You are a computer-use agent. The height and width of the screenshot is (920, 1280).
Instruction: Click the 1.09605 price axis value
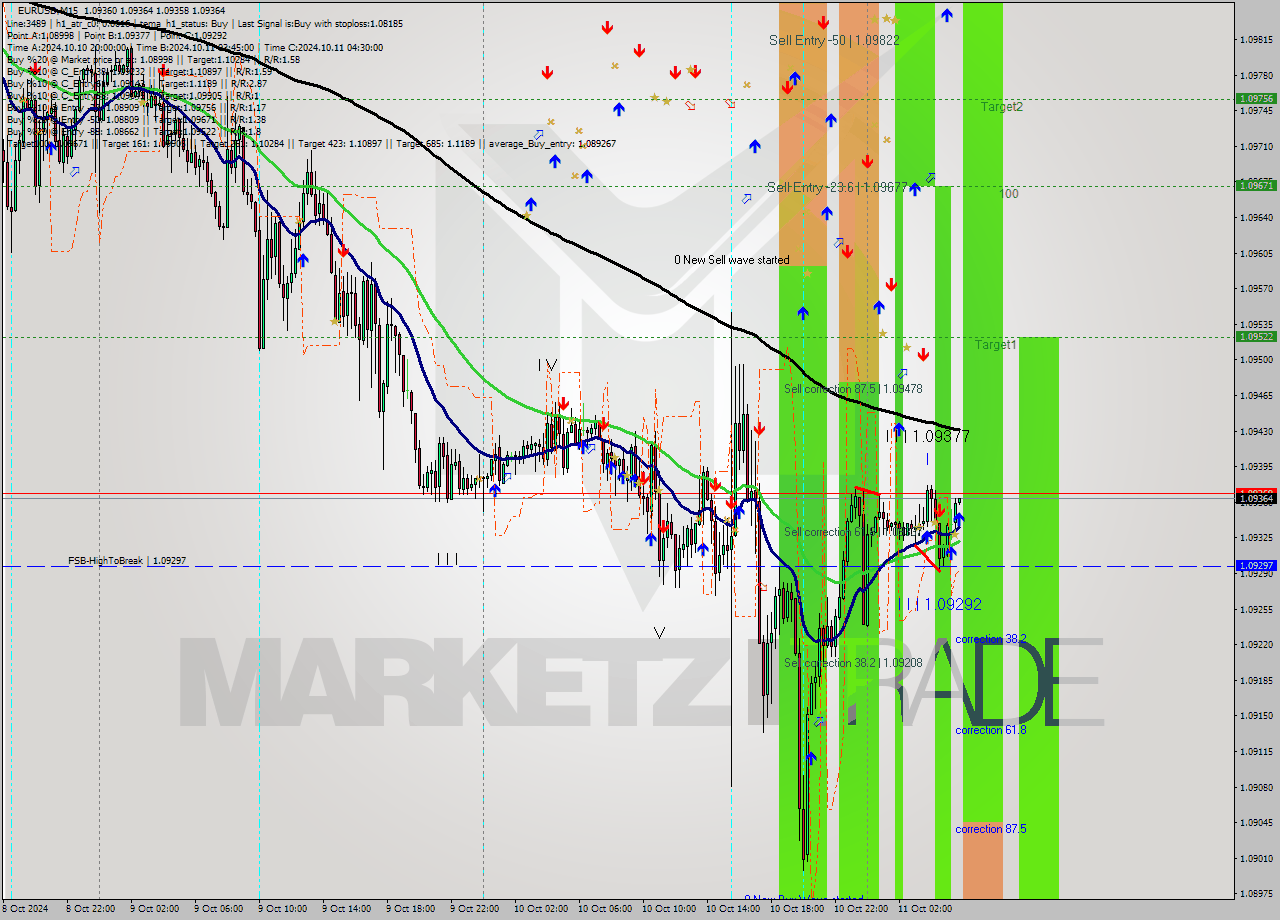coord(1256,253)
